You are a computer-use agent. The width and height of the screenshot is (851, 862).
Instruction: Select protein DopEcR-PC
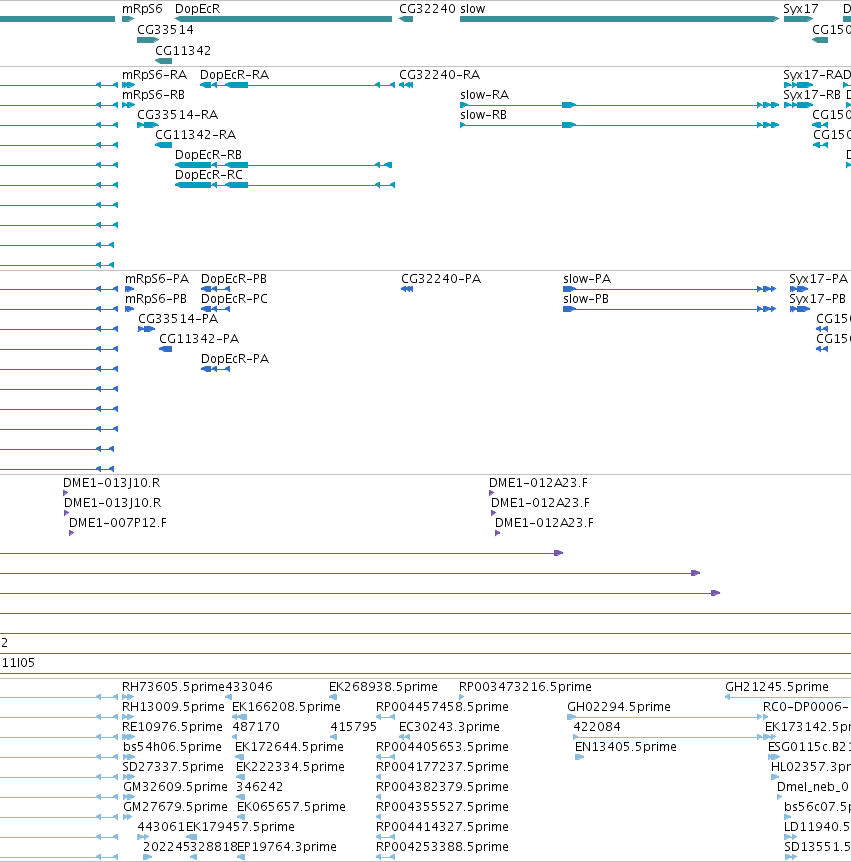[x=234, y=299]
